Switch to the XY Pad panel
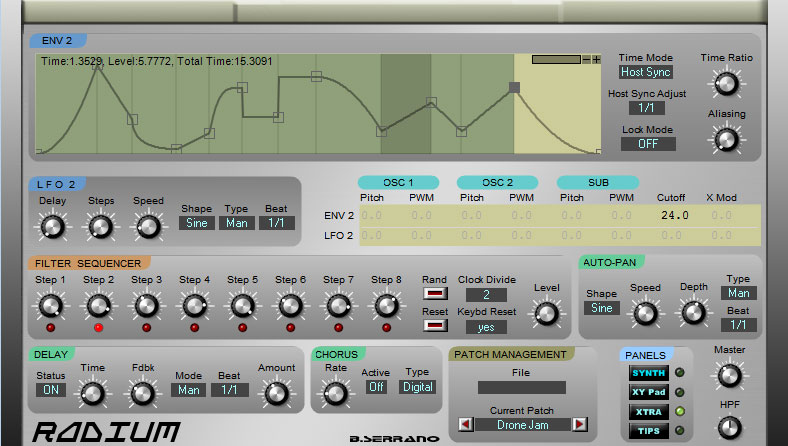Viewport: 788px width, 446px height. [x=648, y=393]
